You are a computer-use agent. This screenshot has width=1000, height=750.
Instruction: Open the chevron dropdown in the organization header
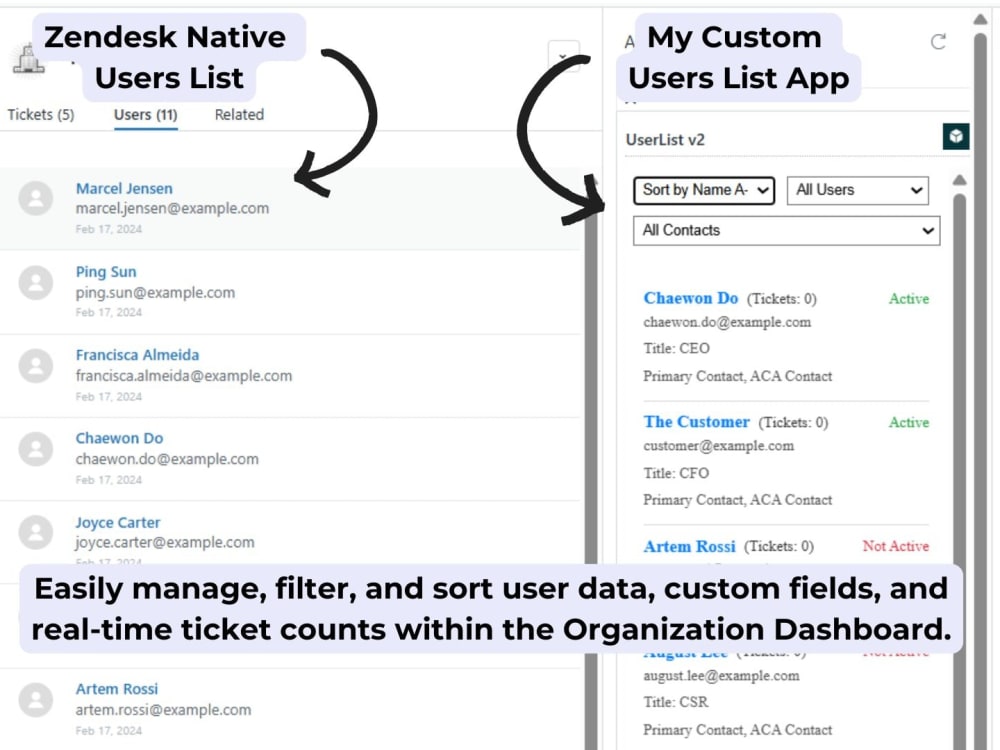point(563,56)
